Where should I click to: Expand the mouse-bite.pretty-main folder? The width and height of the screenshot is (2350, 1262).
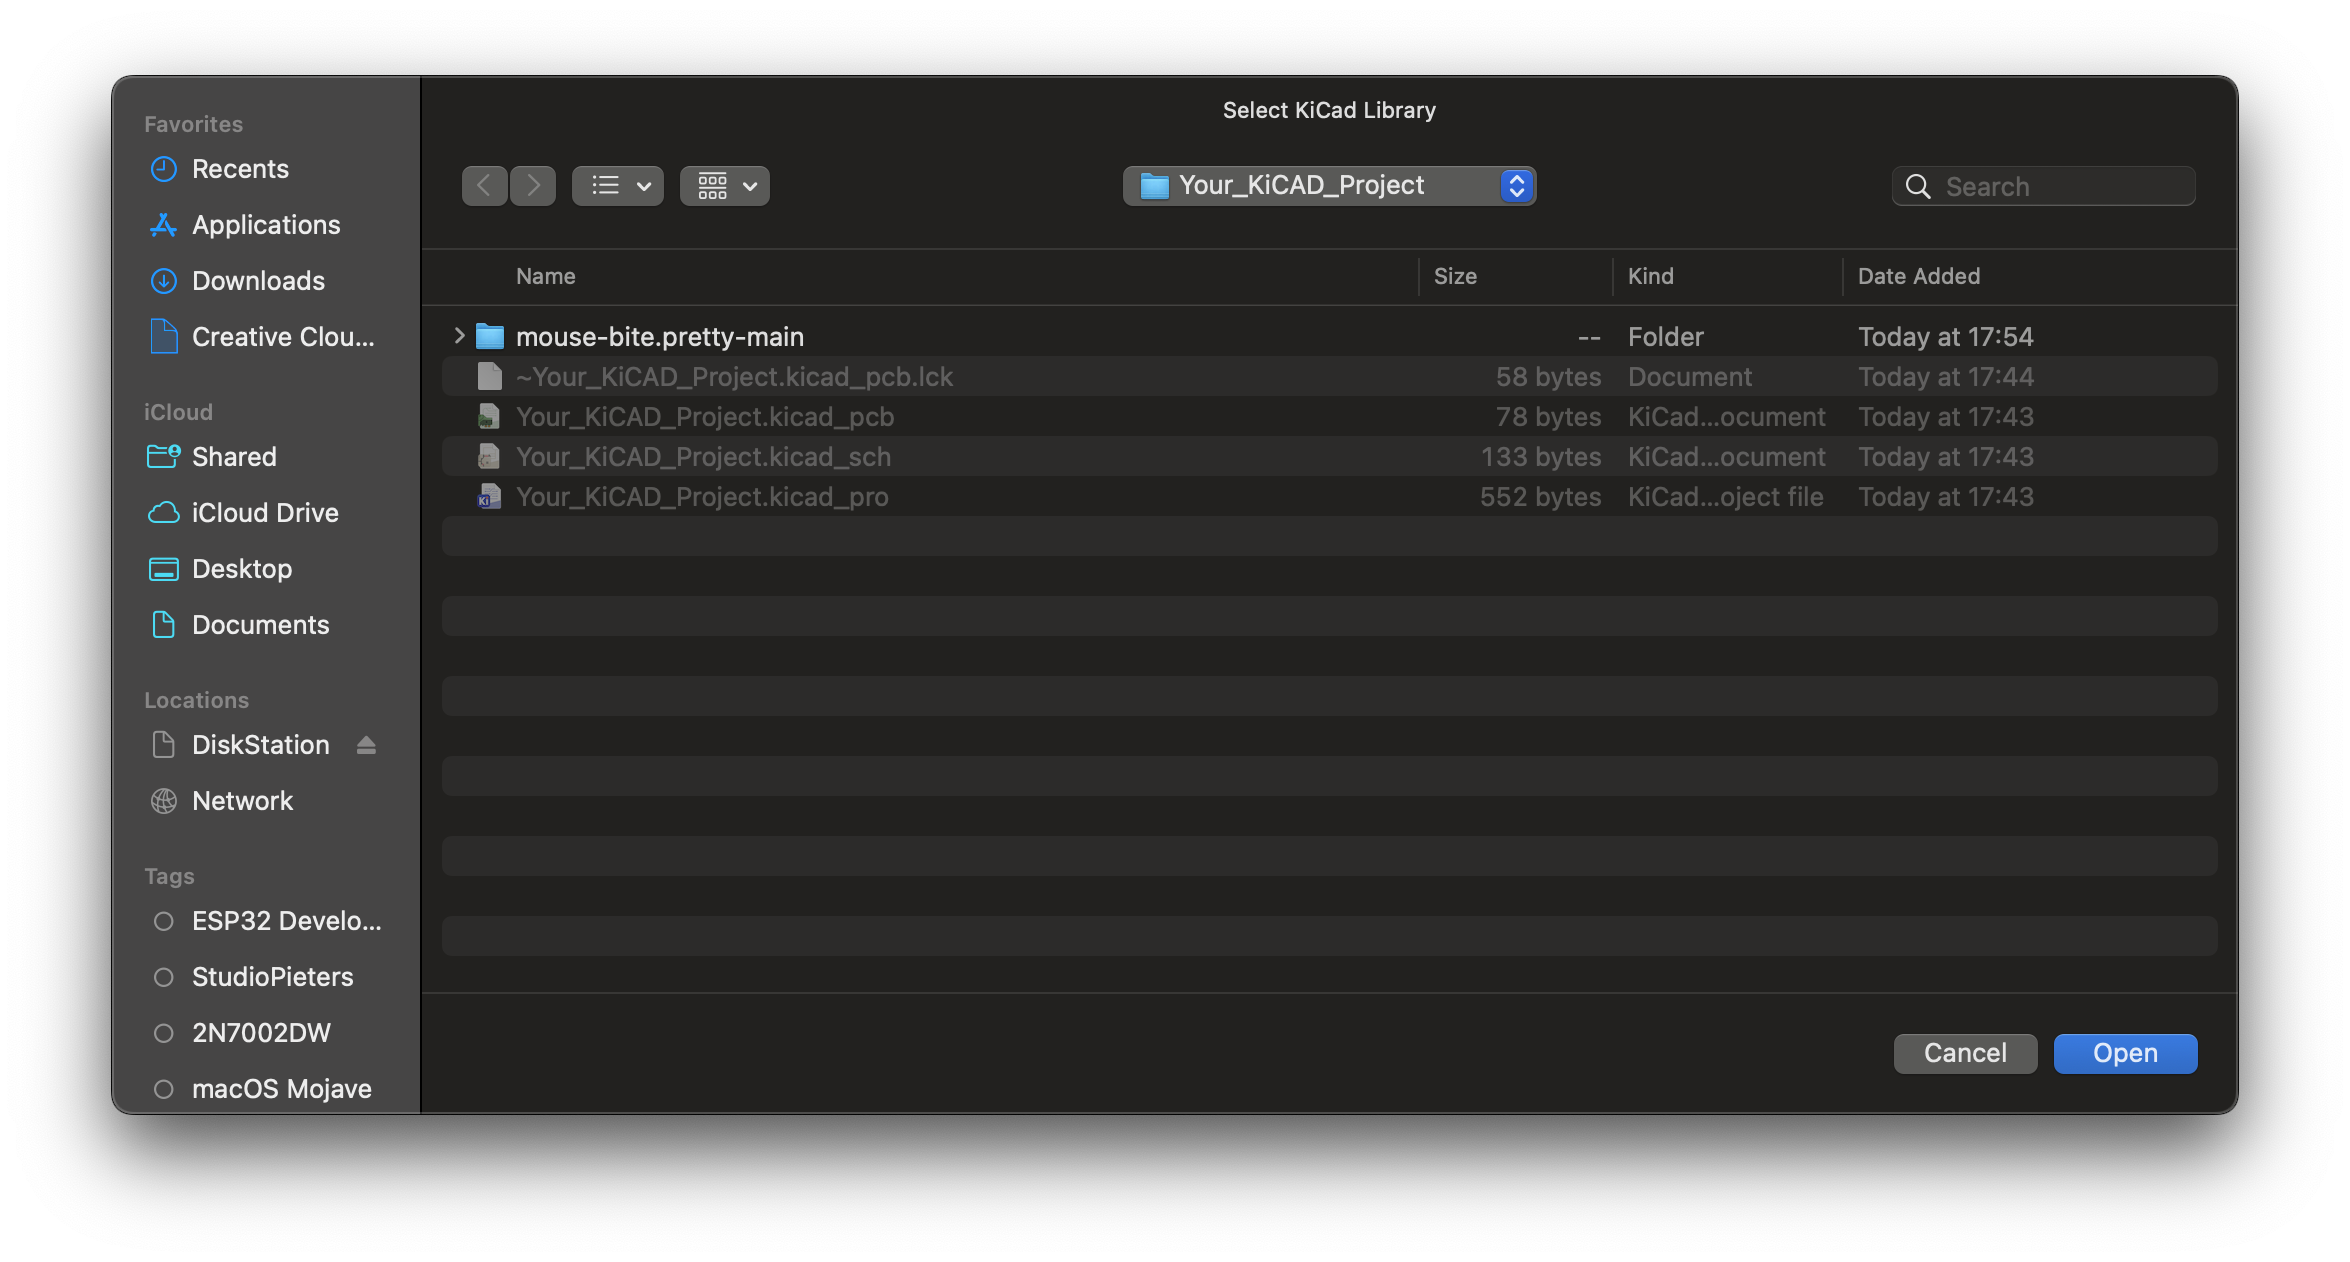[x=459, y=336]
